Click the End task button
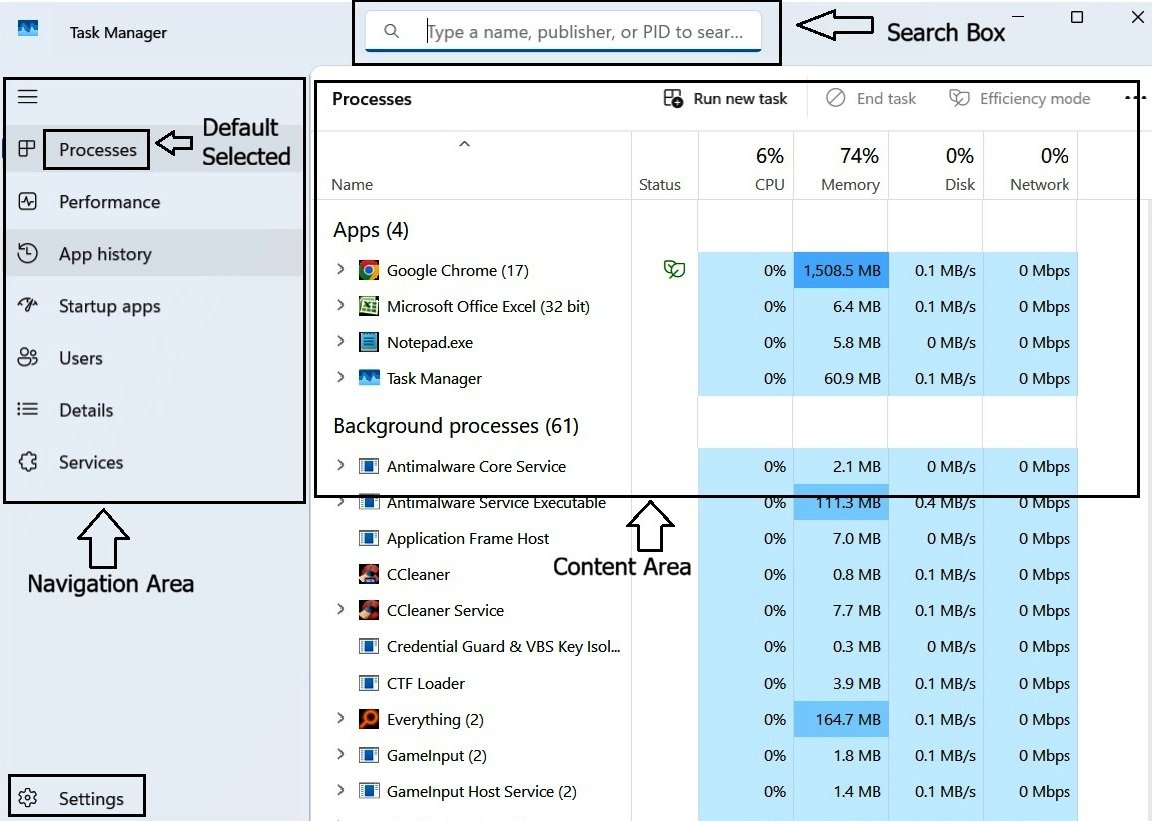 coord(871,98)
